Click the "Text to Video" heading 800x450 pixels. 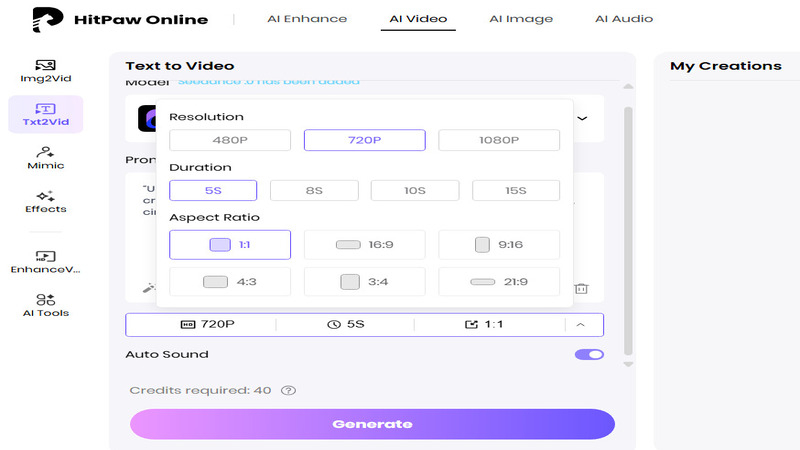(180, 66)
